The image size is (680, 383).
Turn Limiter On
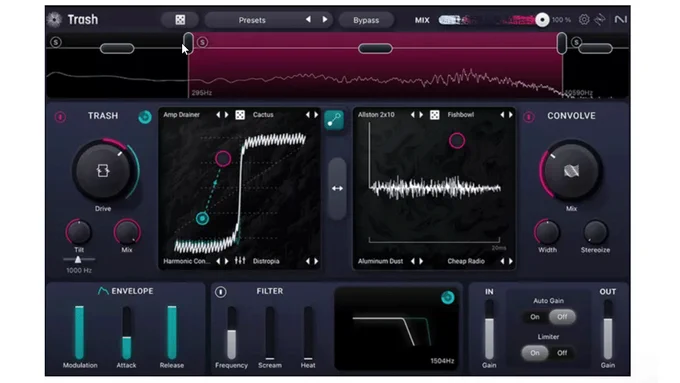(x=535, y=353)
